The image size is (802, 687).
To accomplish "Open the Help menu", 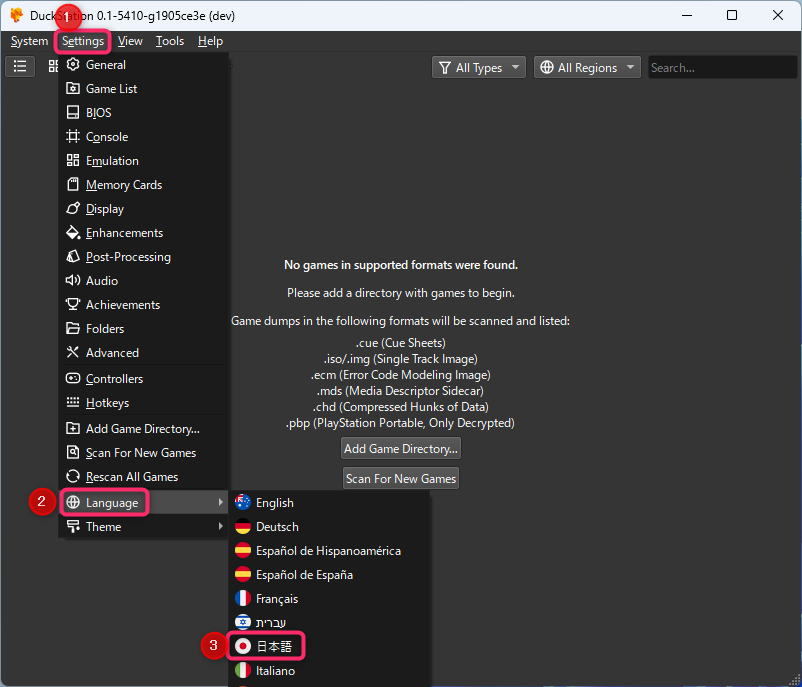I will click(210, 41).
